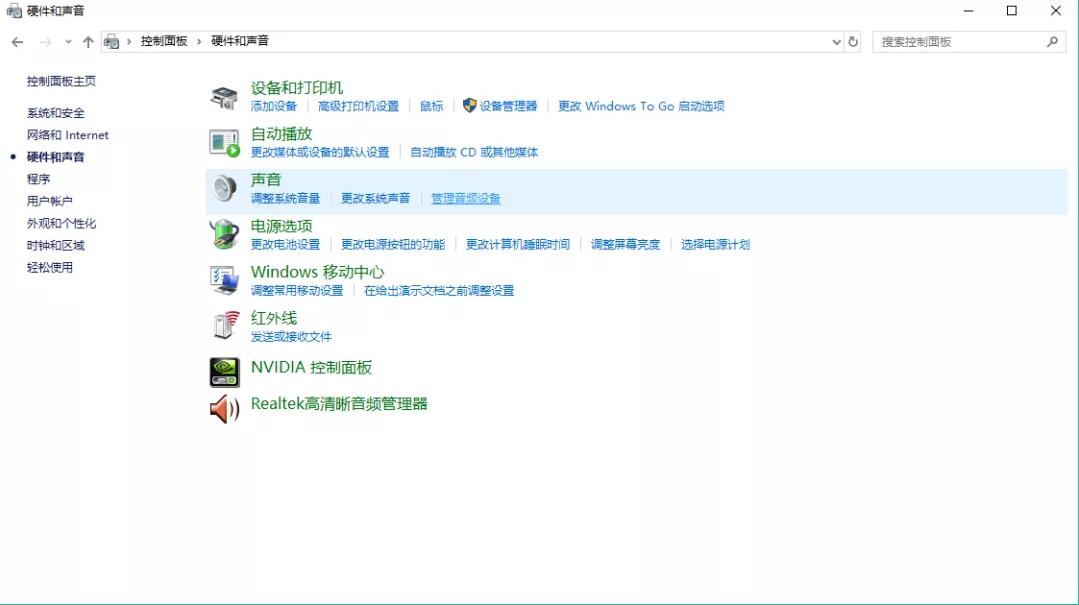This screenshot has width=1079, height=605.
Task: Select 系统和安全 in the sidebar
Action: [56, 113]
